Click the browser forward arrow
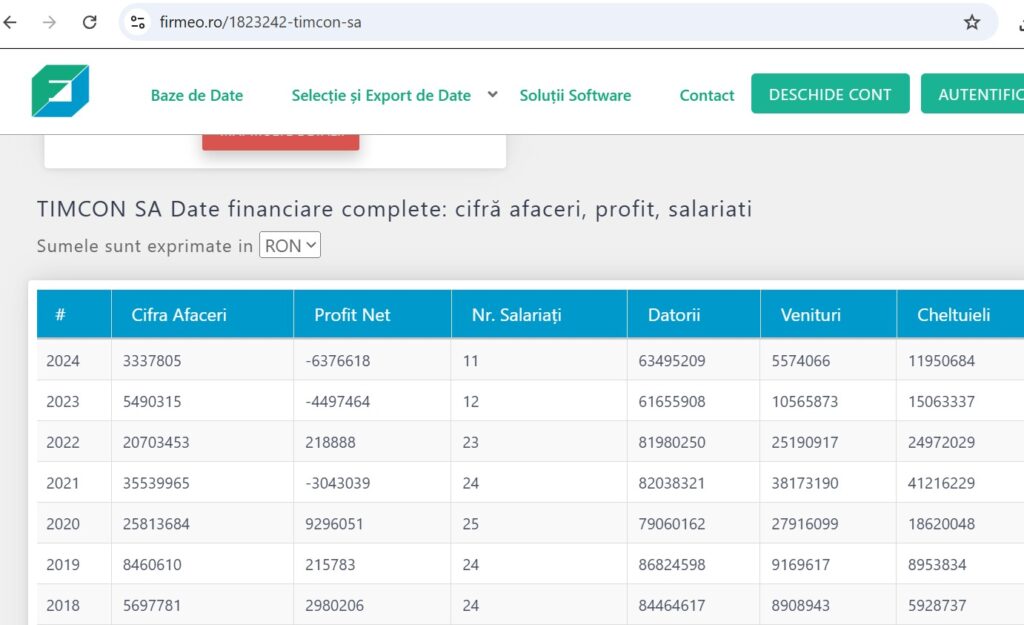1024x625 pixels. point(50,22)
